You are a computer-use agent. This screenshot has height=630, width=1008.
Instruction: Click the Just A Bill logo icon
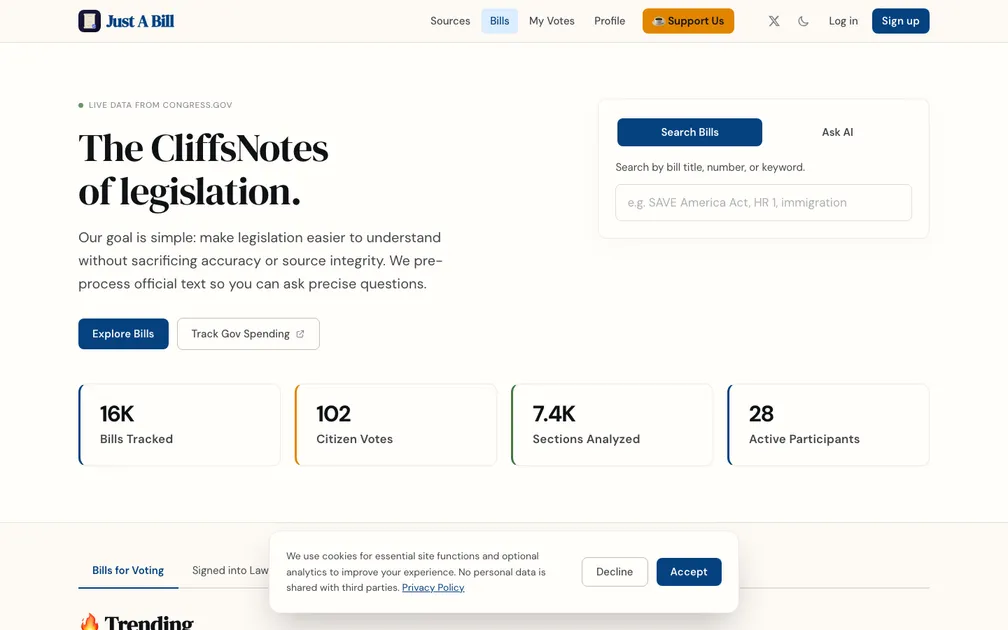(90, 21)
